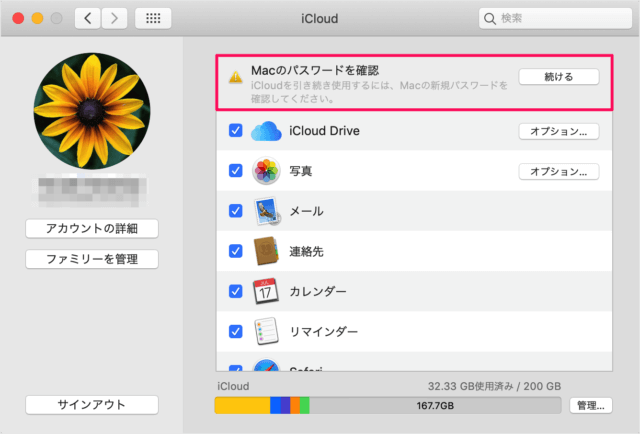Click the iCloud label above storage bar
The width and height of the screenshot is (640, 434).
pos(233,386)
